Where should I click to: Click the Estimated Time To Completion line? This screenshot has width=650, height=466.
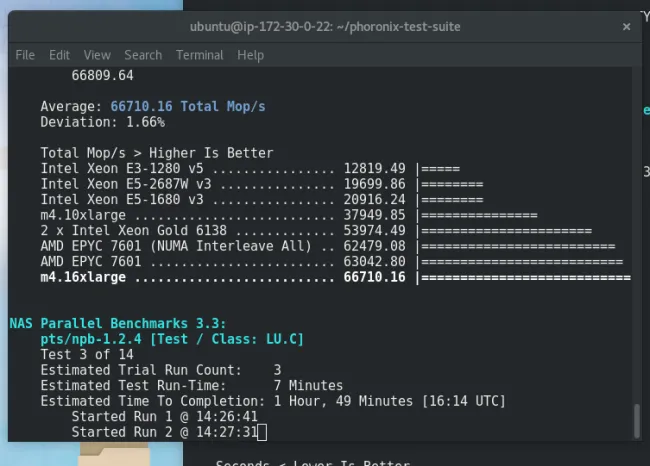coord(272,401)
